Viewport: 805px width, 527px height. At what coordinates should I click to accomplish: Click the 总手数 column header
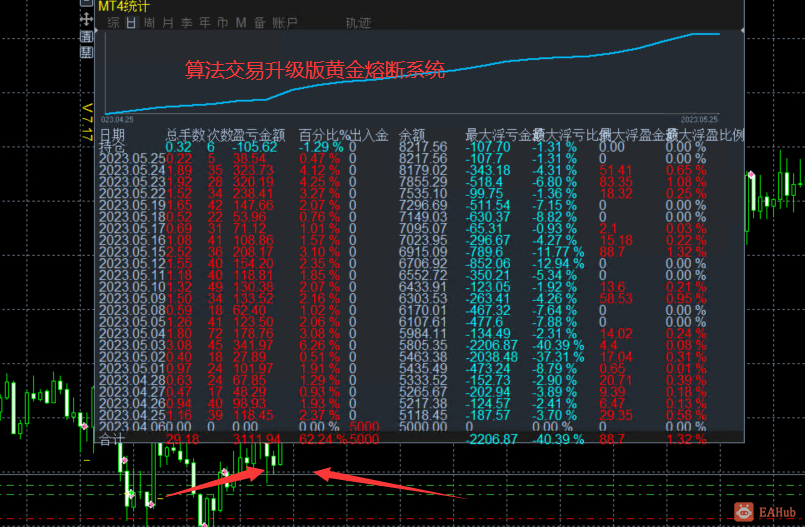pos(186,135)
